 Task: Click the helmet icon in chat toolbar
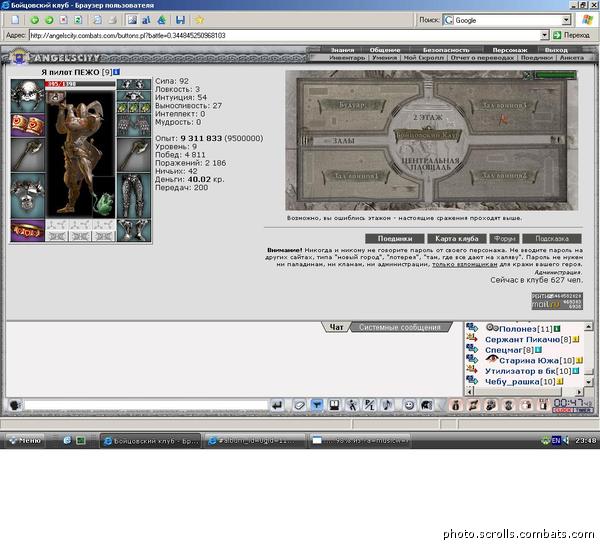click(x=427, y=405)
